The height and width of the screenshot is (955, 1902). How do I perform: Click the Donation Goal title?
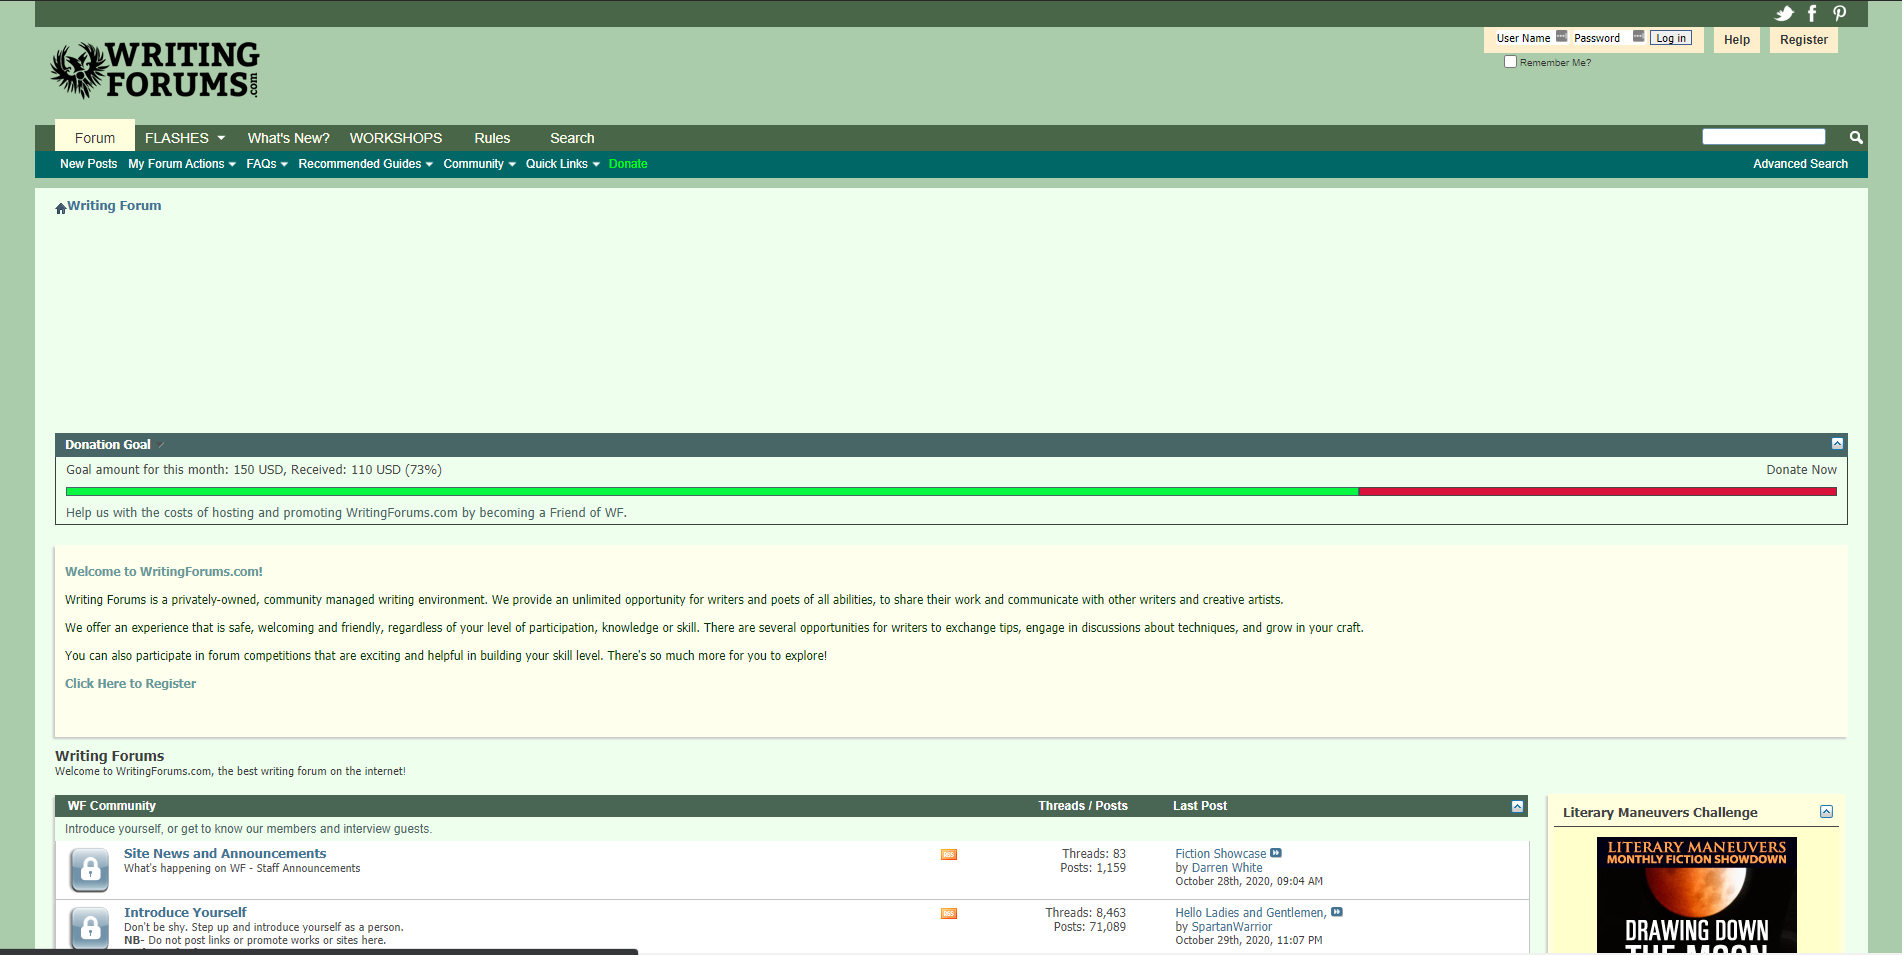(108, 445)
